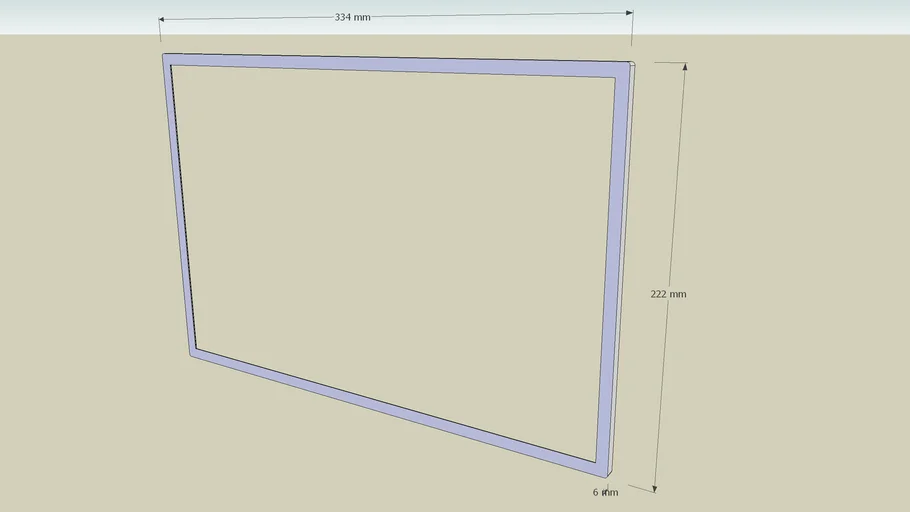Select the 334 mm dimension label
910x512 pixels.
point(352,18)
